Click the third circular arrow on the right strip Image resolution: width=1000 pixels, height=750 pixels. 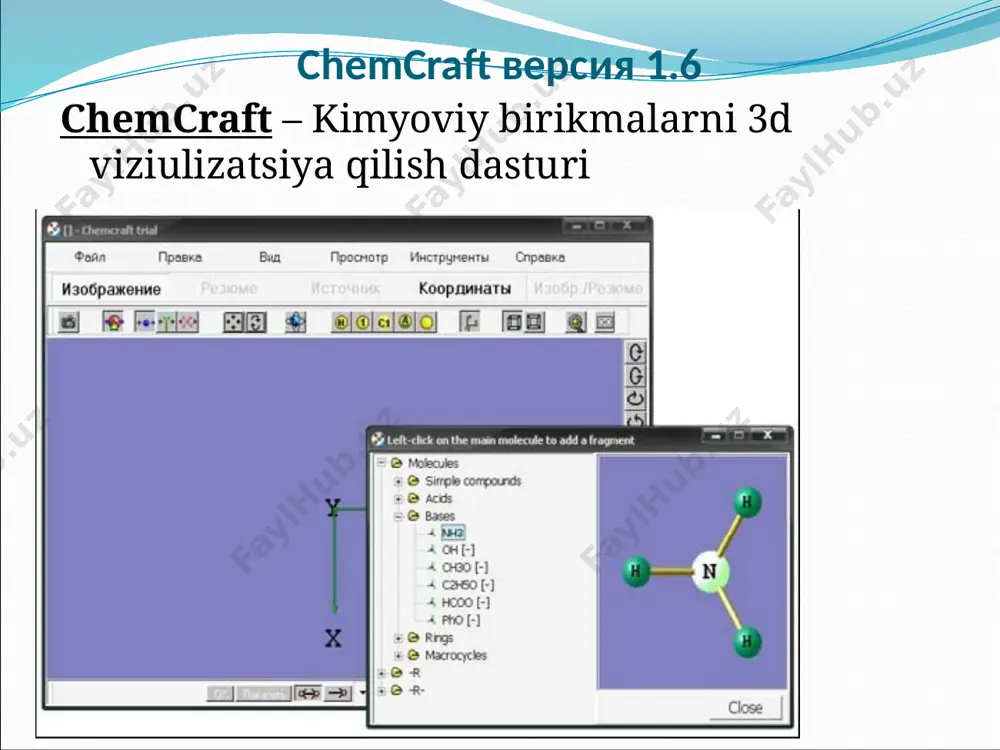[636, 399]
